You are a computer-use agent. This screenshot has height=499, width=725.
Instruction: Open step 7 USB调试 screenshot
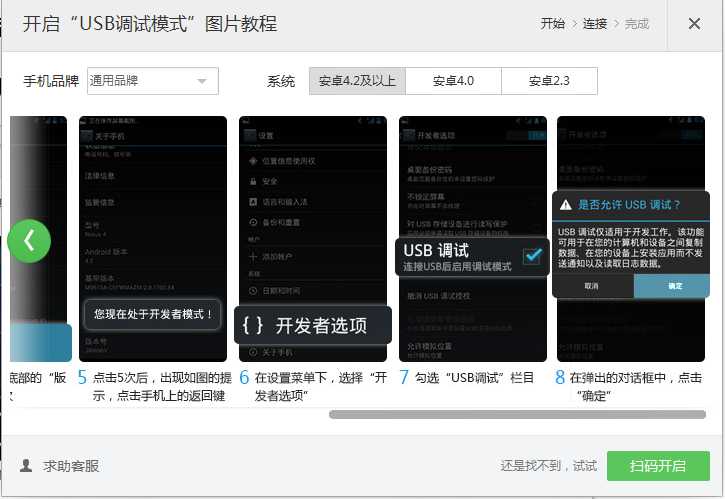point(473,239)
